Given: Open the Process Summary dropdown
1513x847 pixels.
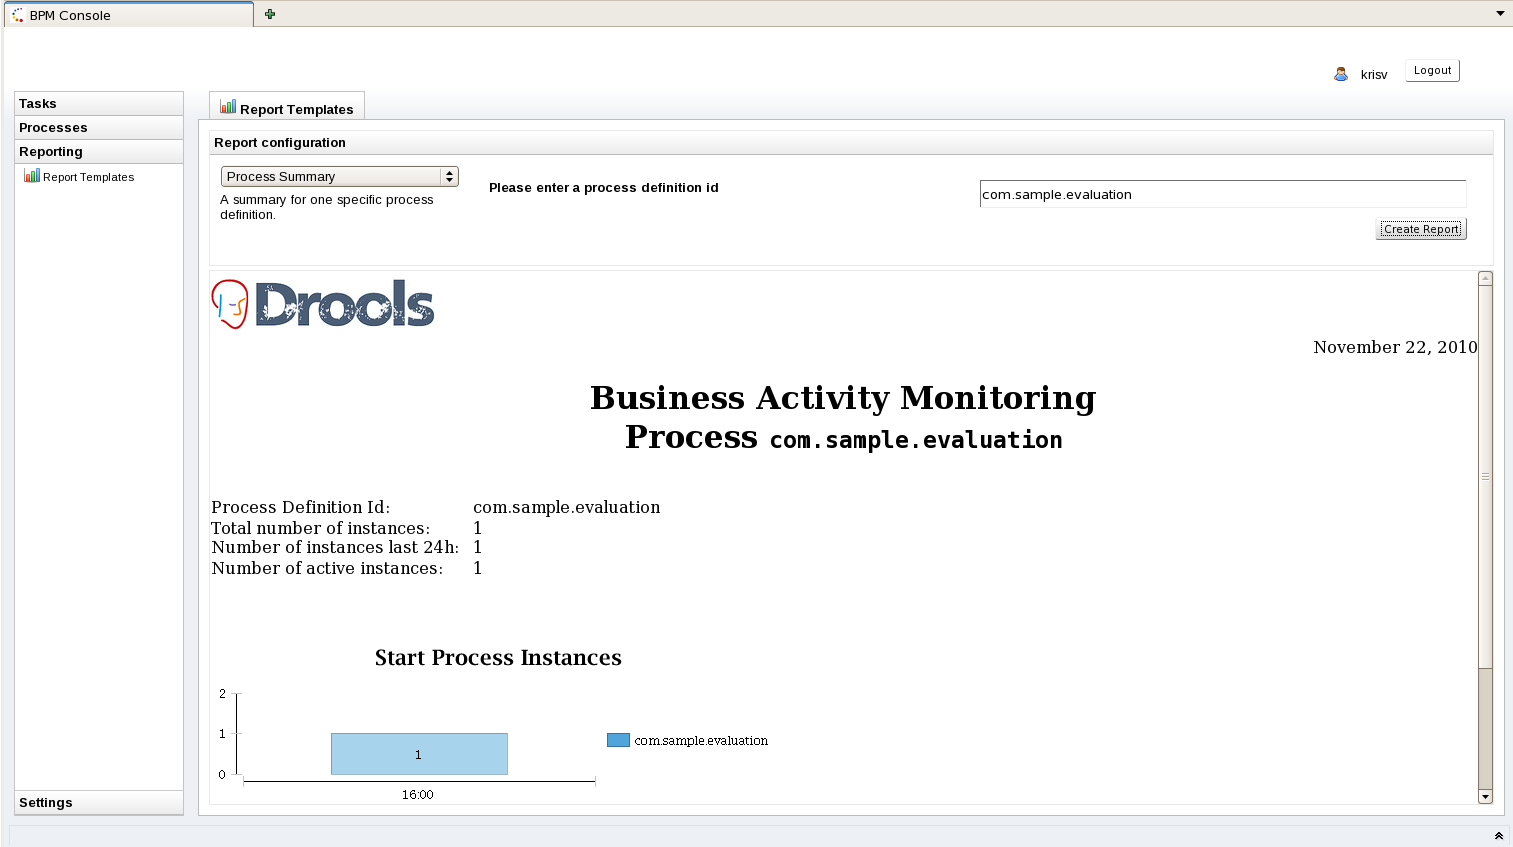Looking at the screenshot, I should point(339,177).
